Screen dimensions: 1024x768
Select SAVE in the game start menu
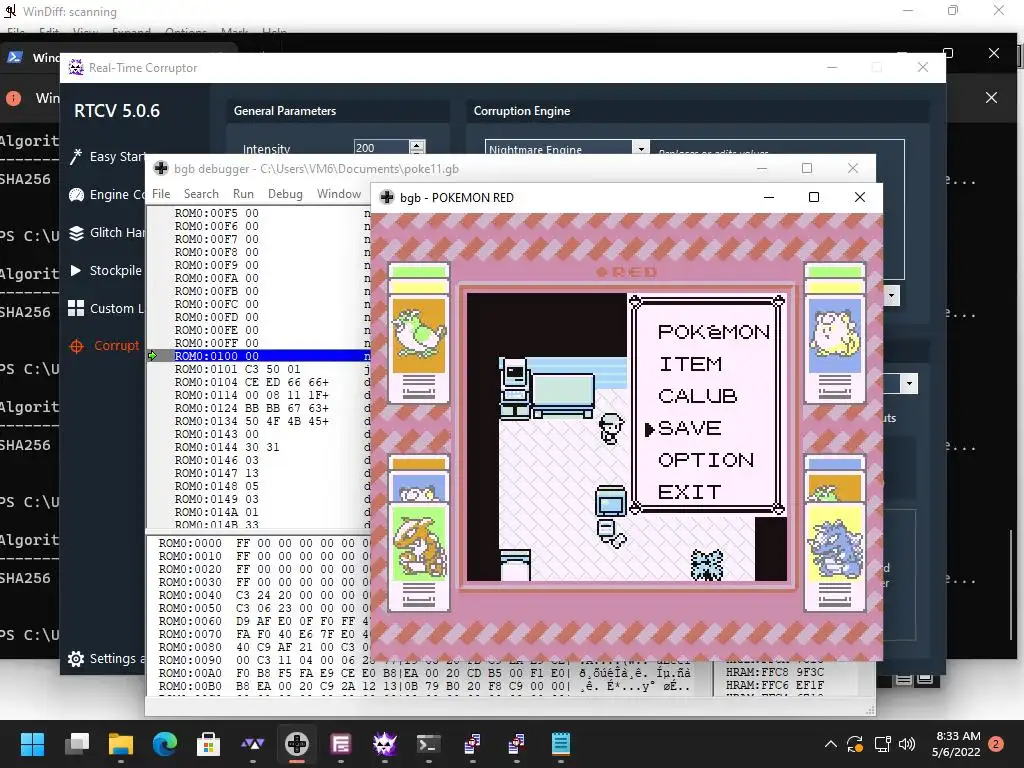690,428
